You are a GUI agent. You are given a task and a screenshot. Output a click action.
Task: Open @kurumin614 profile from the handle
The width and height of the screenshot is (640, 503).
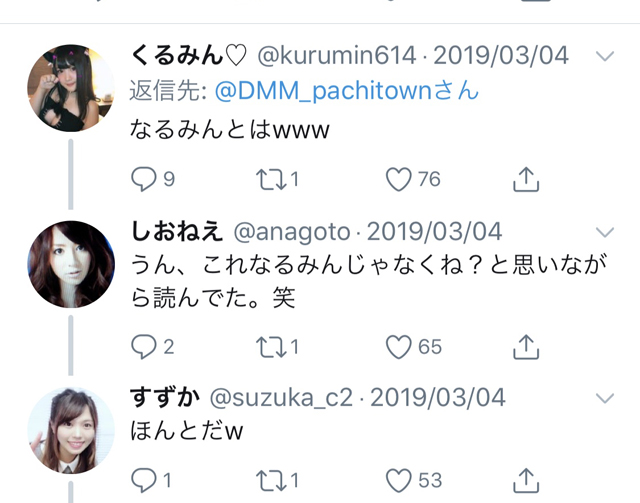tap(337, 56)
